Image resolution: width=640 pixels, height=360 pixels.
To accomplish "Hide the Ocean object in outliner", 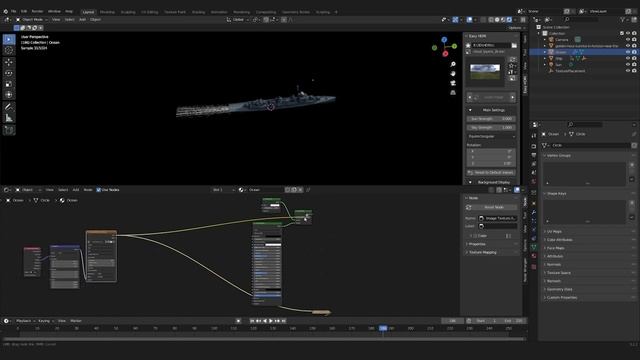I will pyautogui.click(x=628, y=52).
